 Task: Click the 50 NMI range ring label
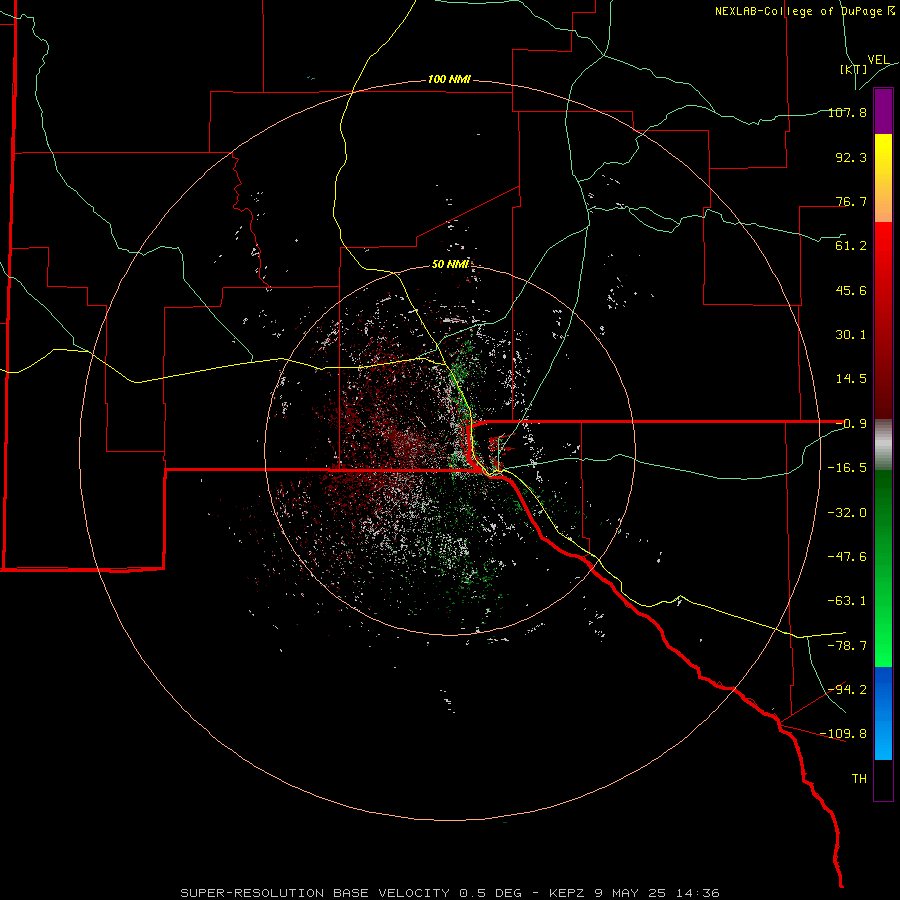tap(450, 264)
